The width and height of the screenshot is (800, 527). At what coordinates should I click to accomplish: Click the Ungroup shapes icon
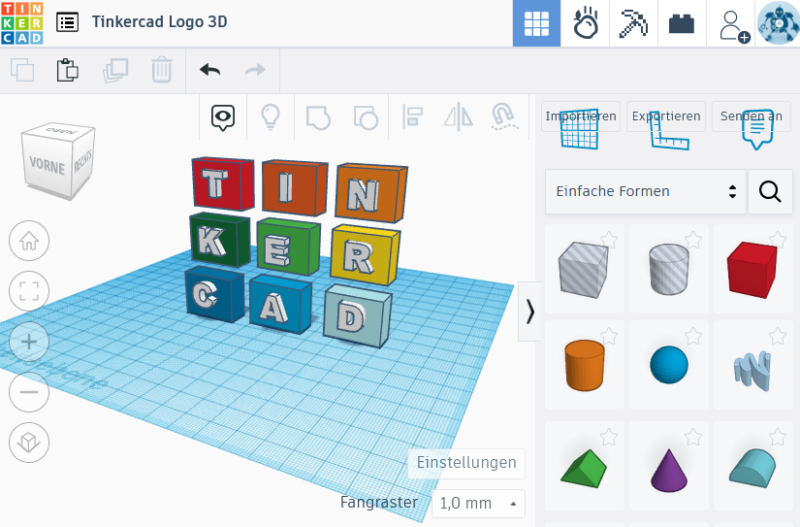(366, 117)
